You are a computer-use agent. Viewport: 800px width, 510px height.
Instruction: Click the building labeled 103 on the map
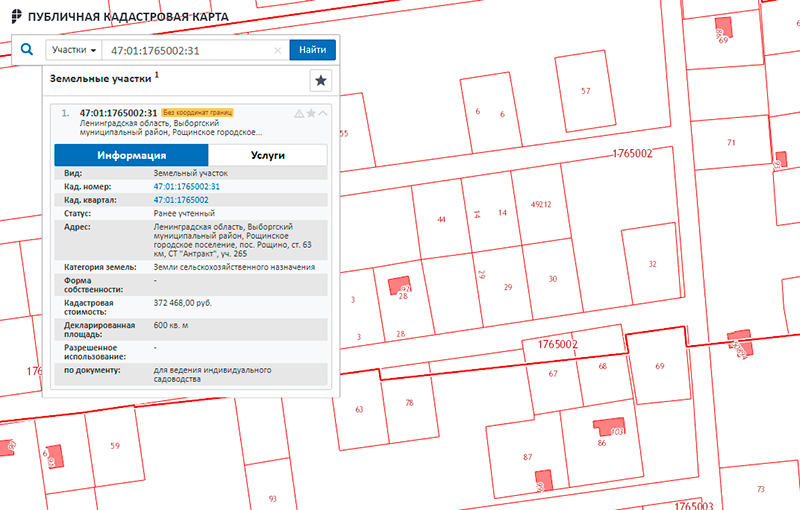coord(610,427)
